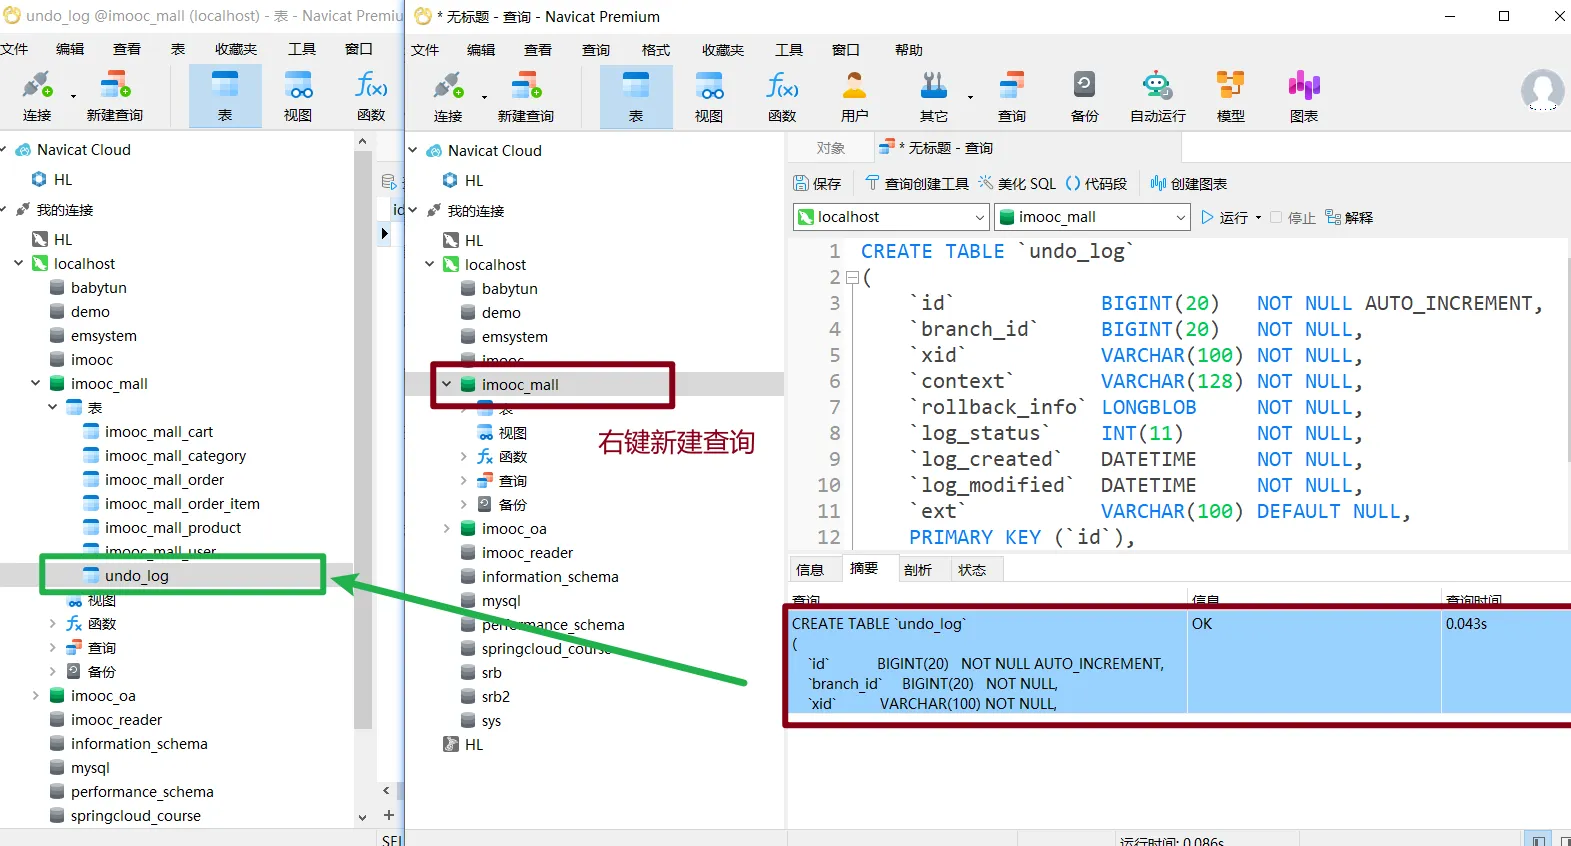Open 帮助 menu in the query window

coord(909,50)
